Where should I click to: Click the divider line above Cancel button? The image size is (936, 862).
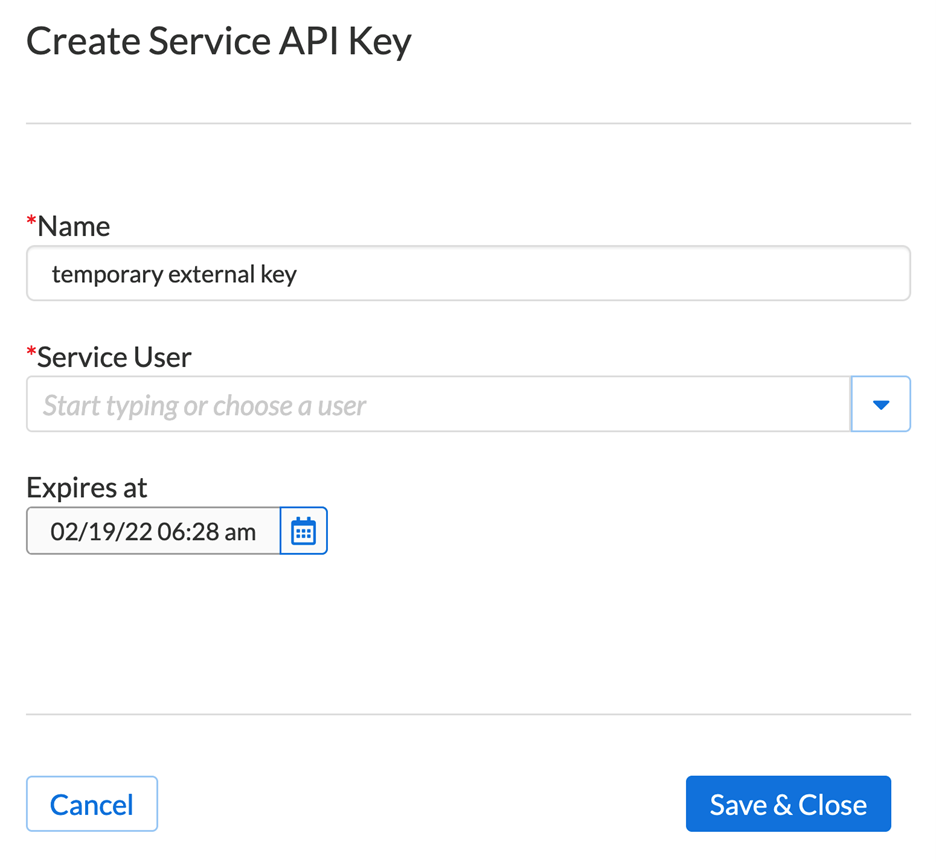point(468,714)
